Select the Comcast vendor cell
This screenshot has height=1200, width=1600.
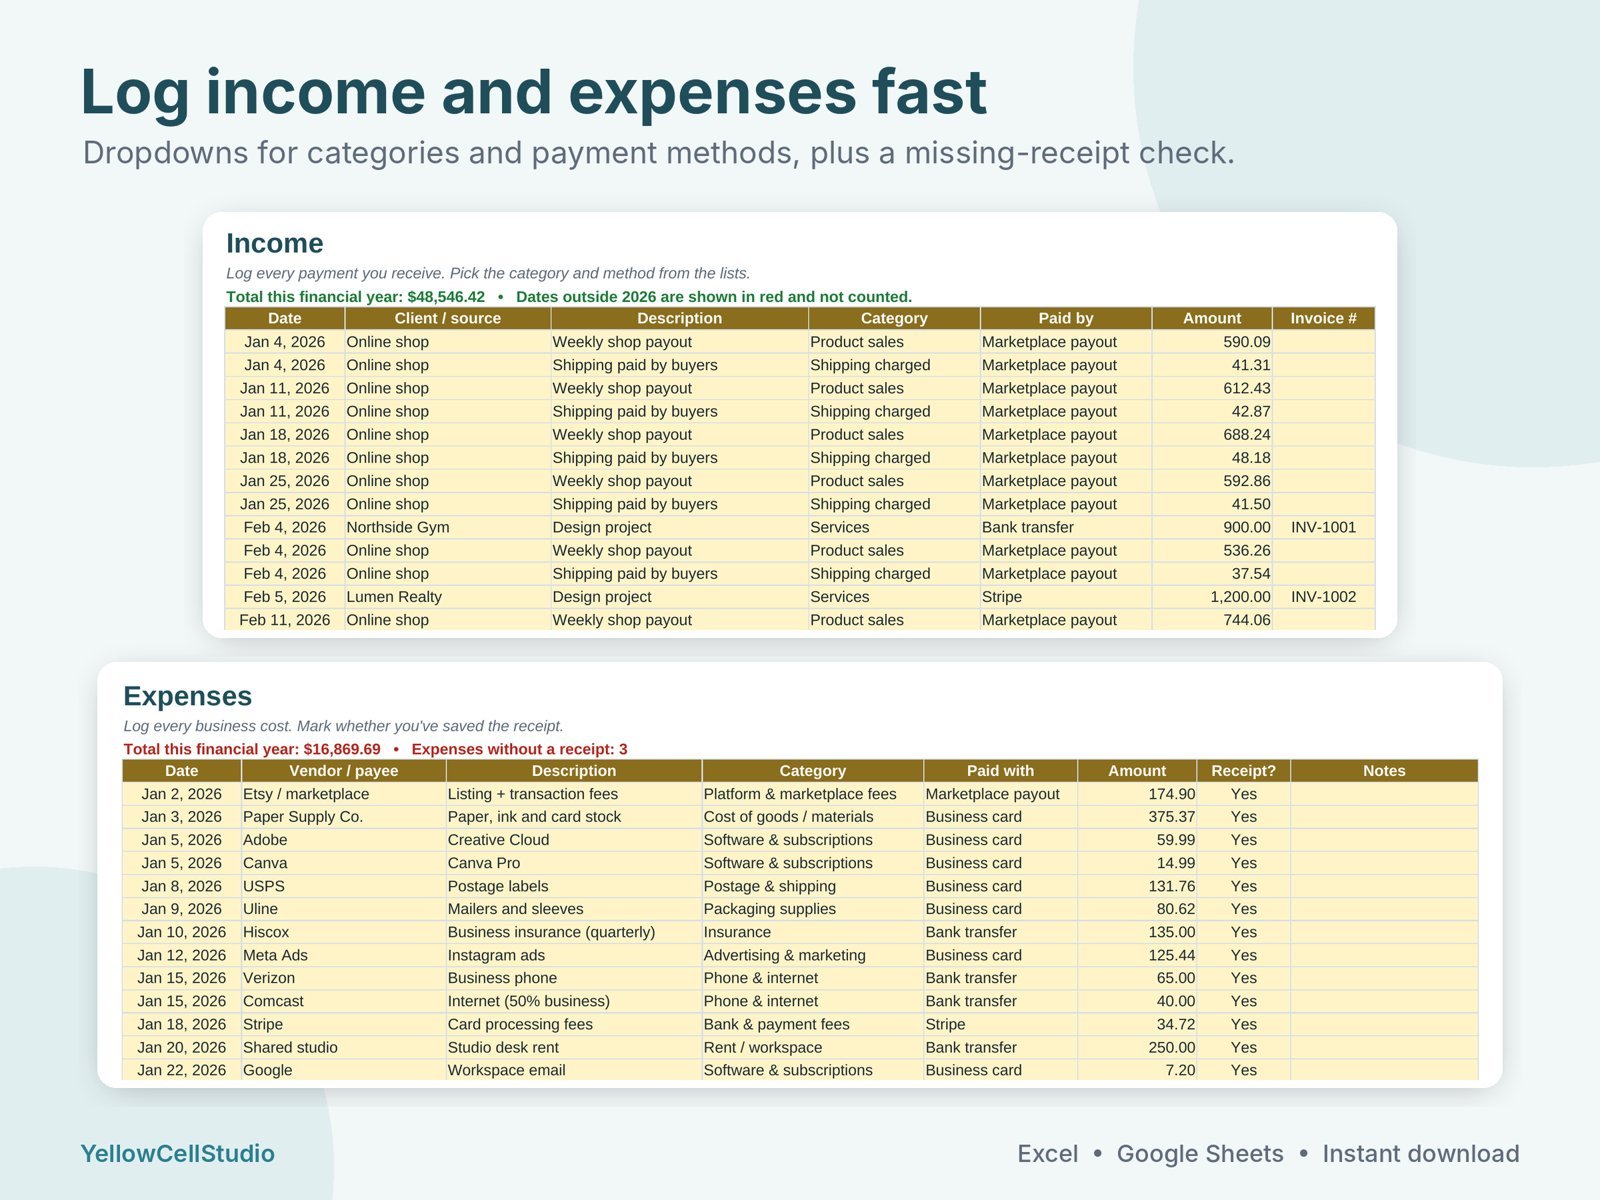click(343, 1001)
